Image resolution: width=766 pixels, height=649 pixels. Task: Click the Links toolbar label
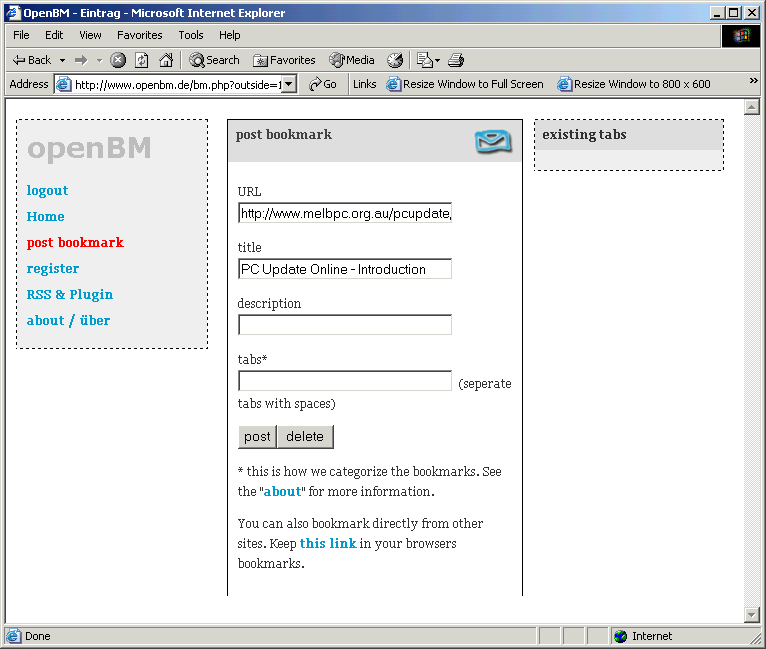364,84
